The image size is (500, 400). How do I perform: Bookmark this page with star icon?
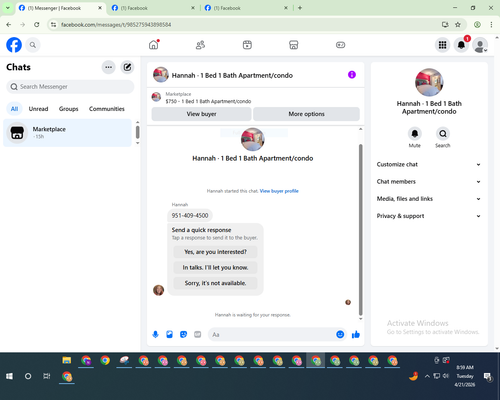click(x=458, y=24)
